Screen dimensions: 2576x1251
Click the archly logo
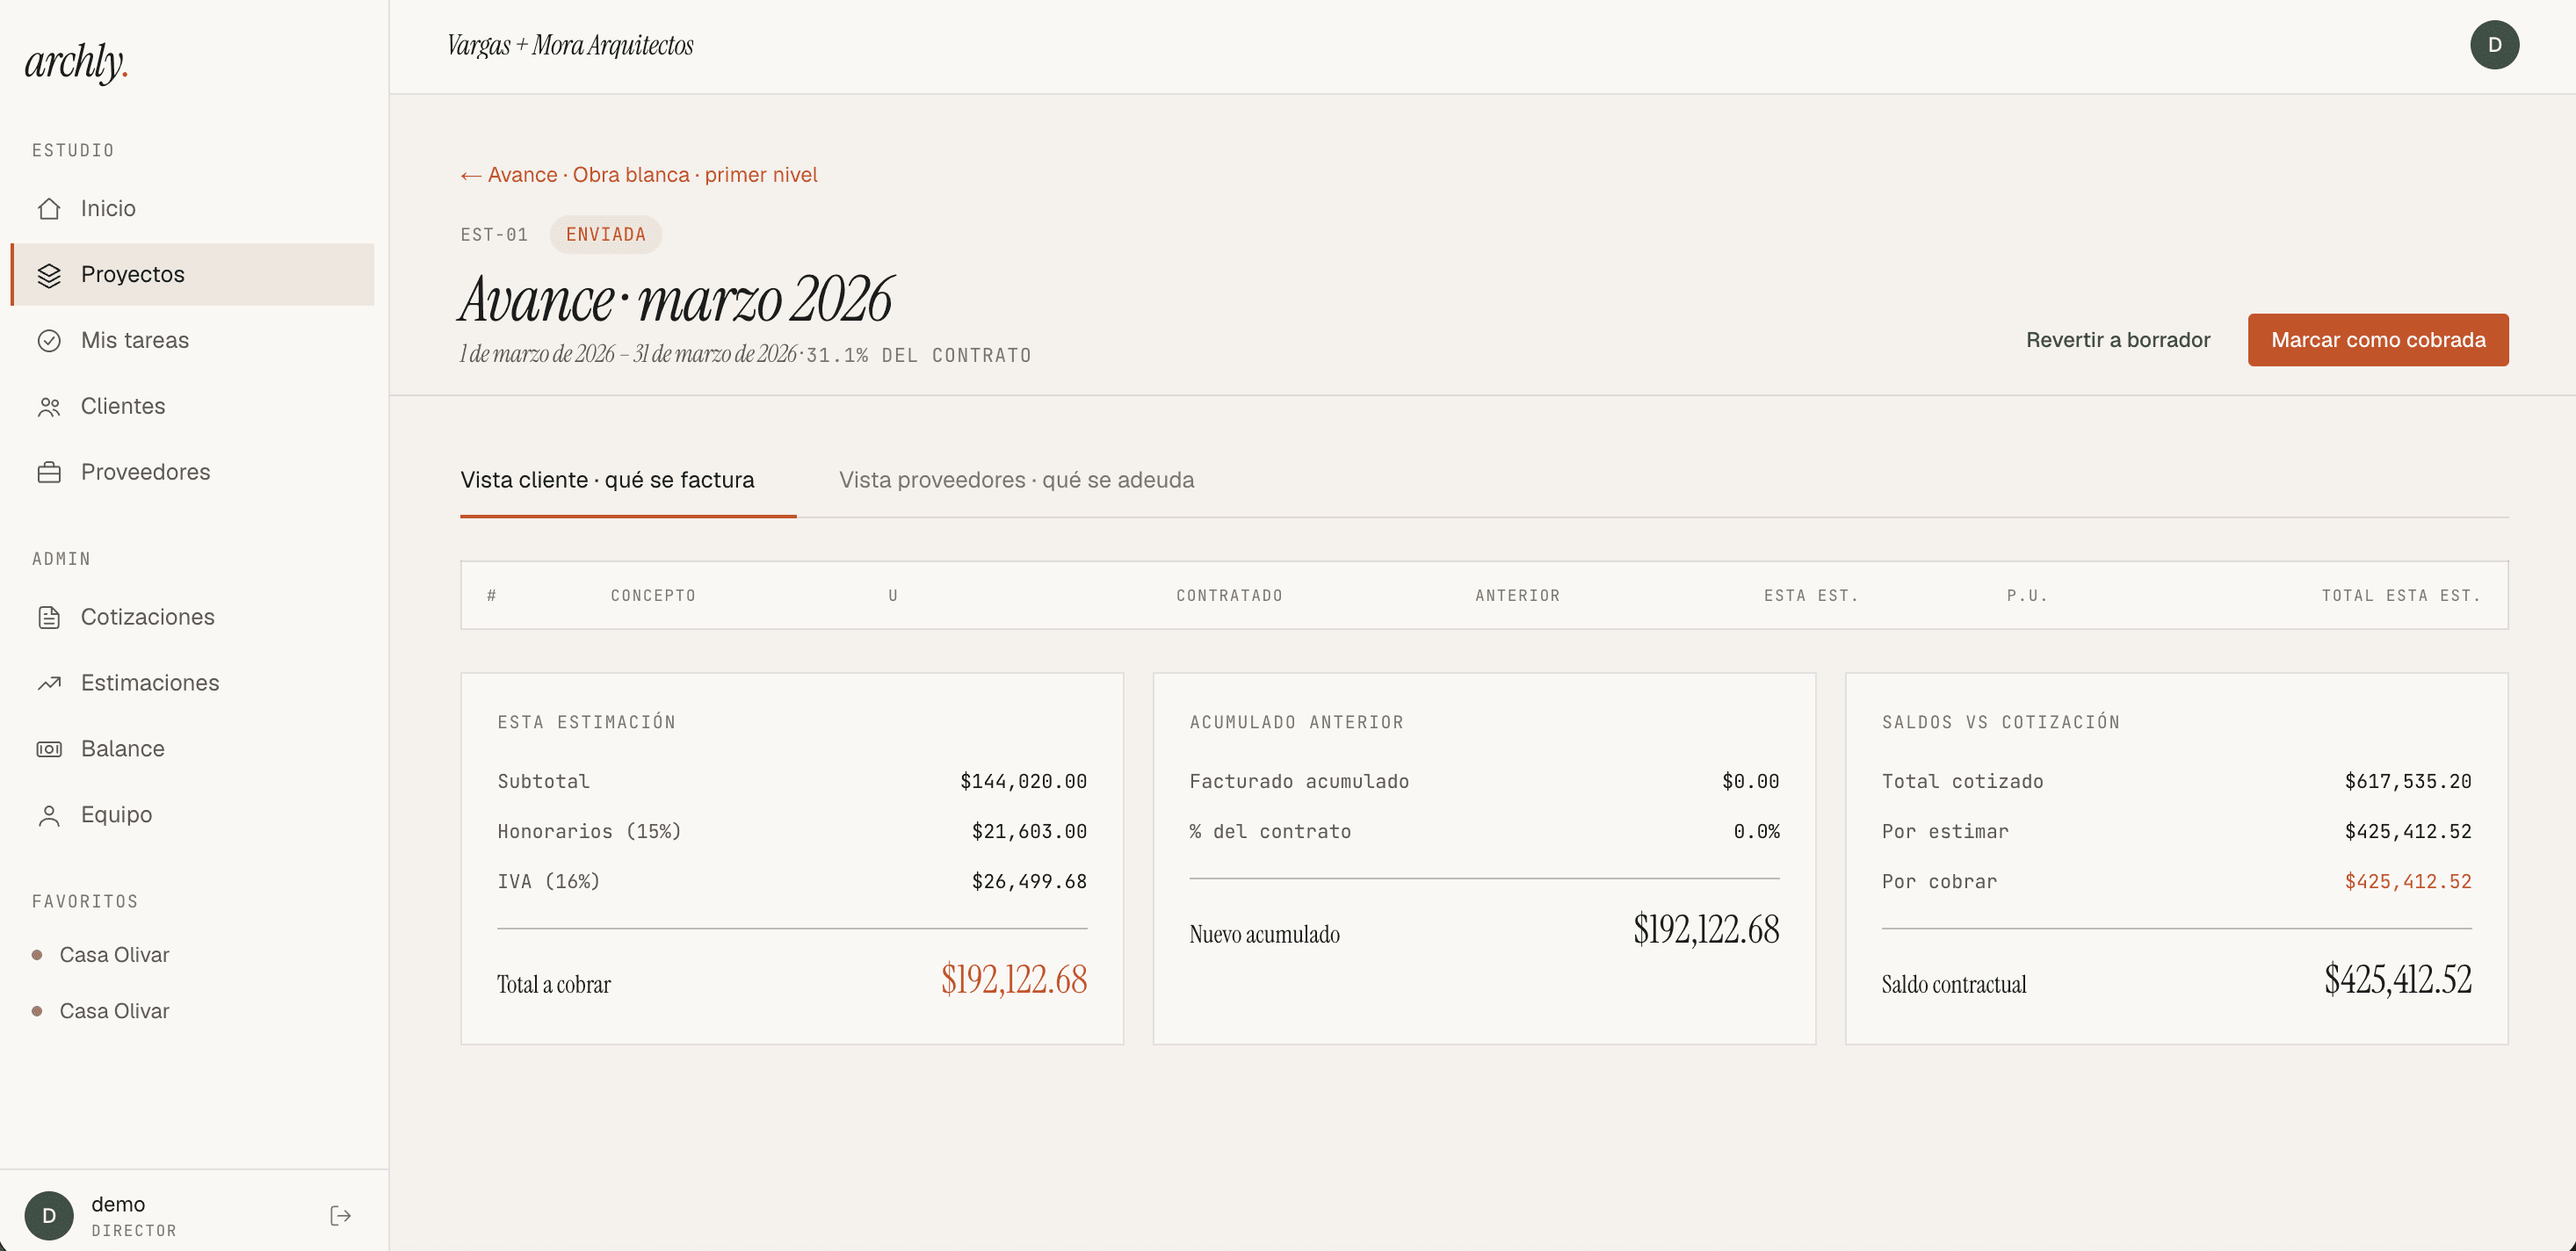(x=76, y=62)
